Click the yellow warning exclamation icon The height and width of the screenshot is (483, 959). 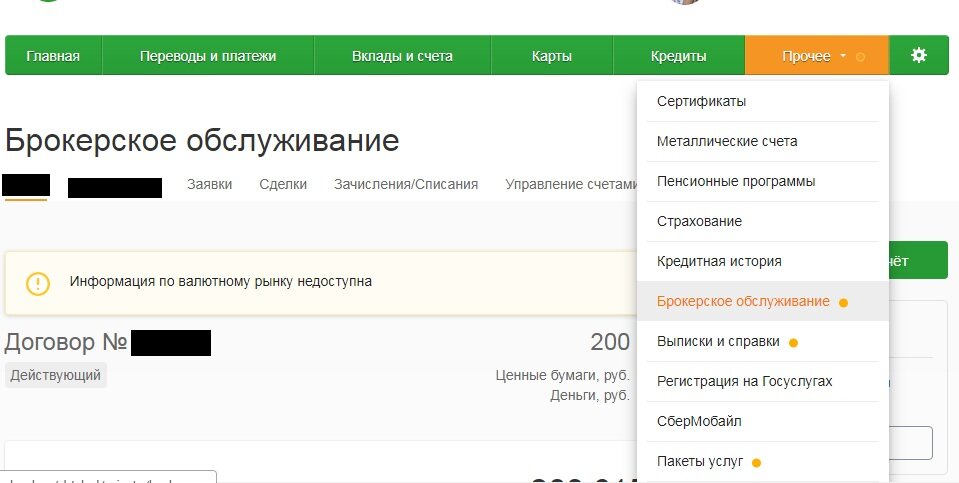point(38,283)
